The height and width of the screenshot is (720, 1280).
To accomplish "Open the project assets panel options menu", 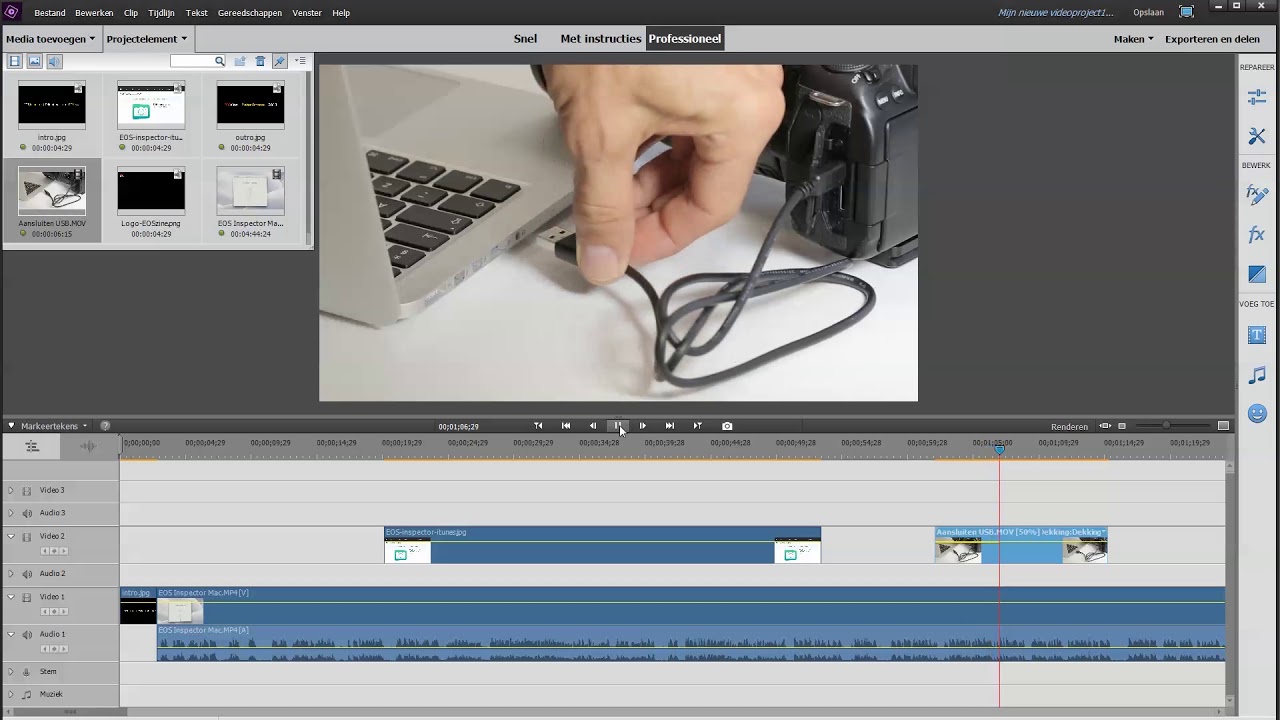I will coord(300,62).
